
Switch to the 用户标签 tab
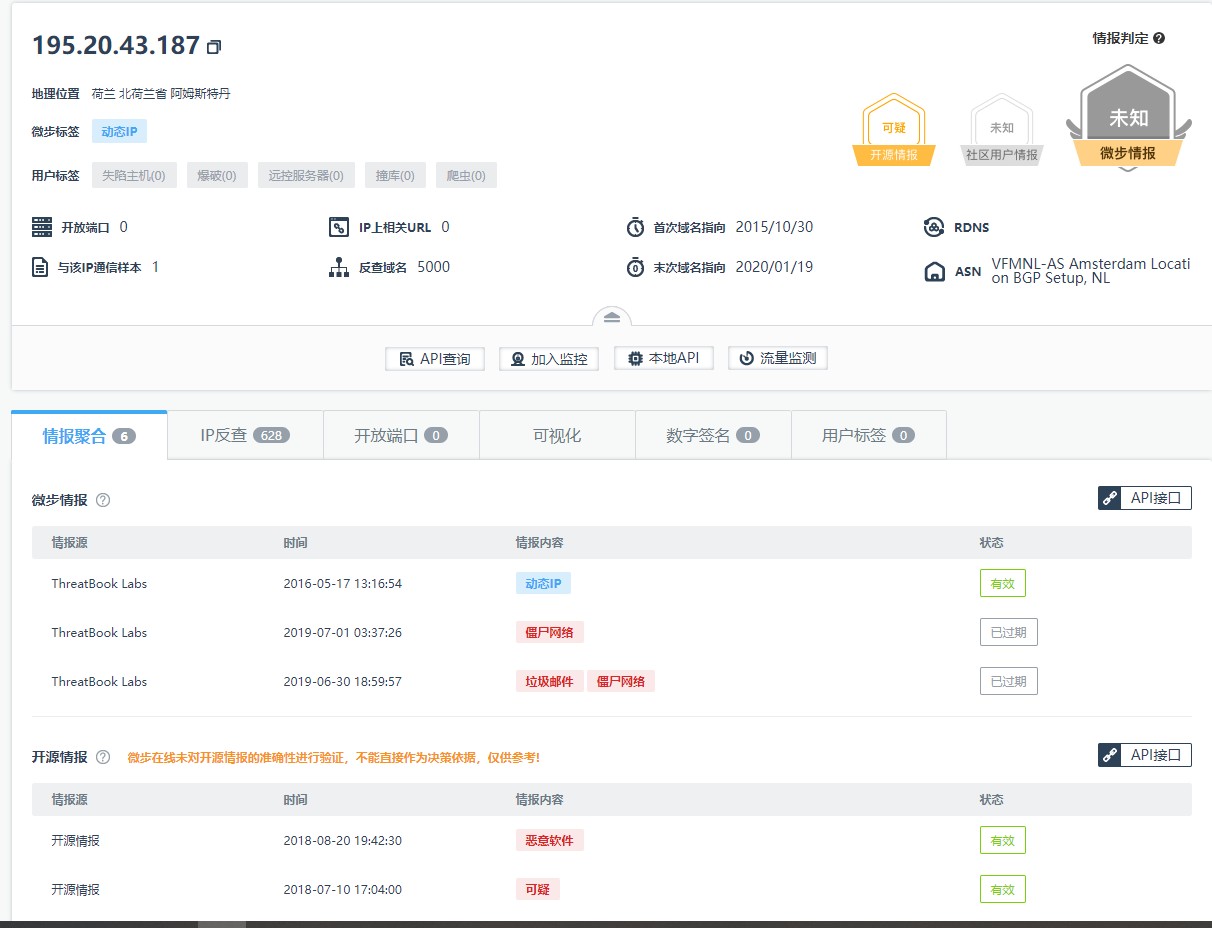(869, 436)
